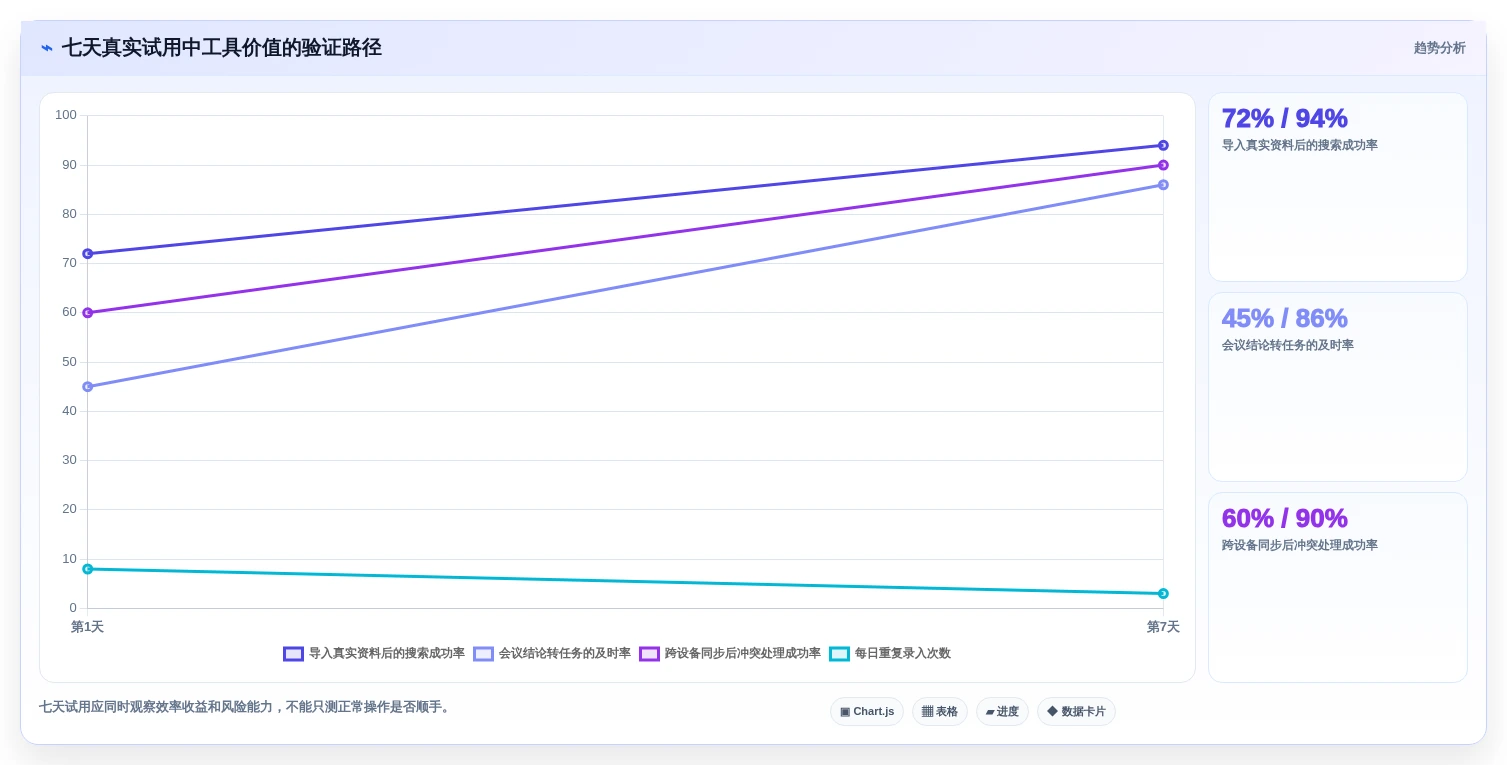Click the 45% / 86% stat value

click(1284, 319)
